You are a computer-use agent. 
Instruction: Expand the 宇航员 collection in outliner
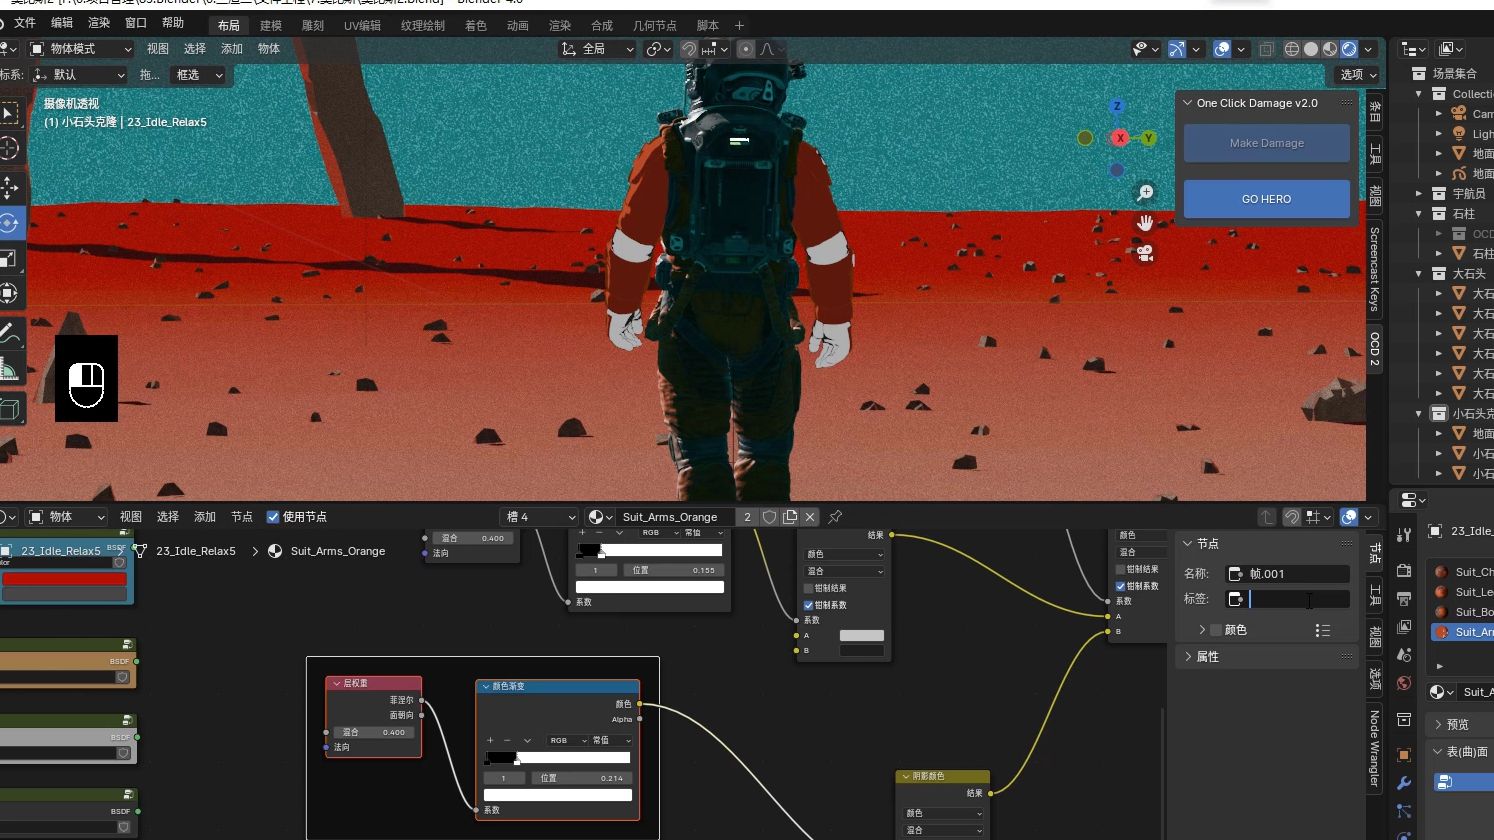[x=1419, y=194]
